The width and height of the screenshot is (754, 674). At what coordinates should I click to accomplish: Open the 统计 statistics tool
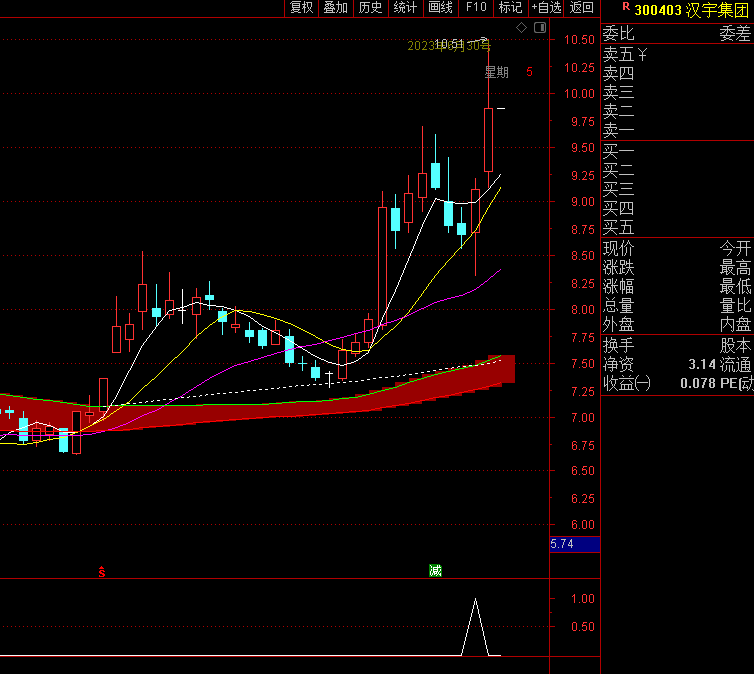(x=405, y=8)
